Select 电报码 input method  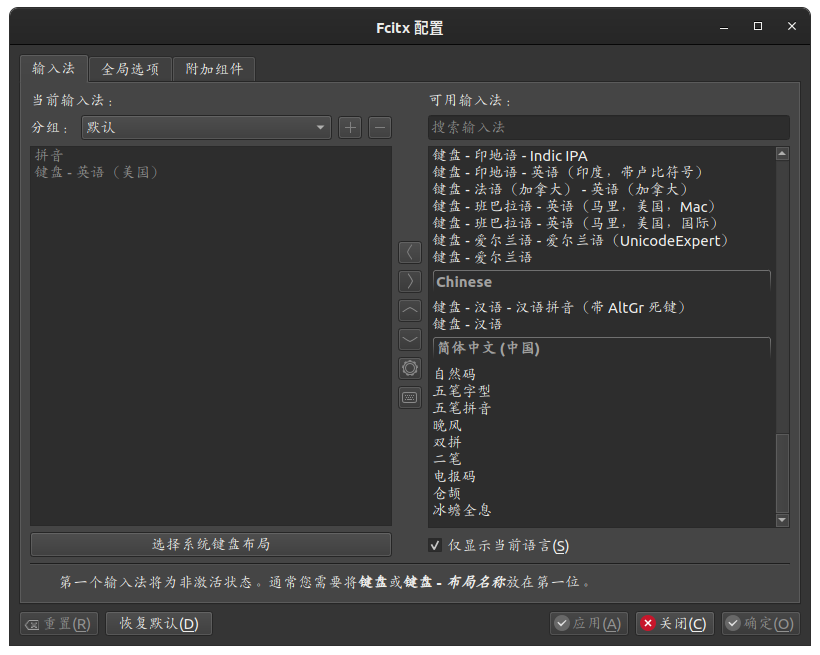601,476
